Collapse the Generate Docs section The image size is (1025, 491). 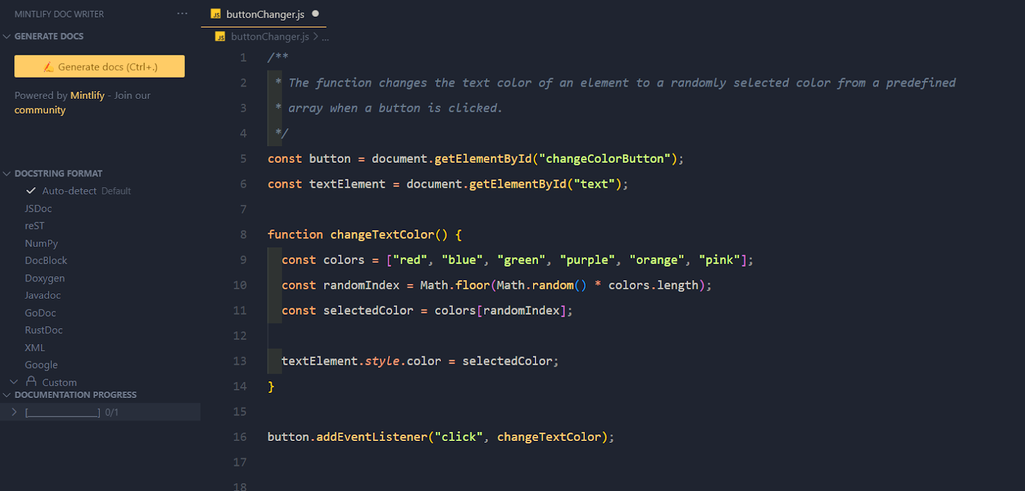[8, 37]
